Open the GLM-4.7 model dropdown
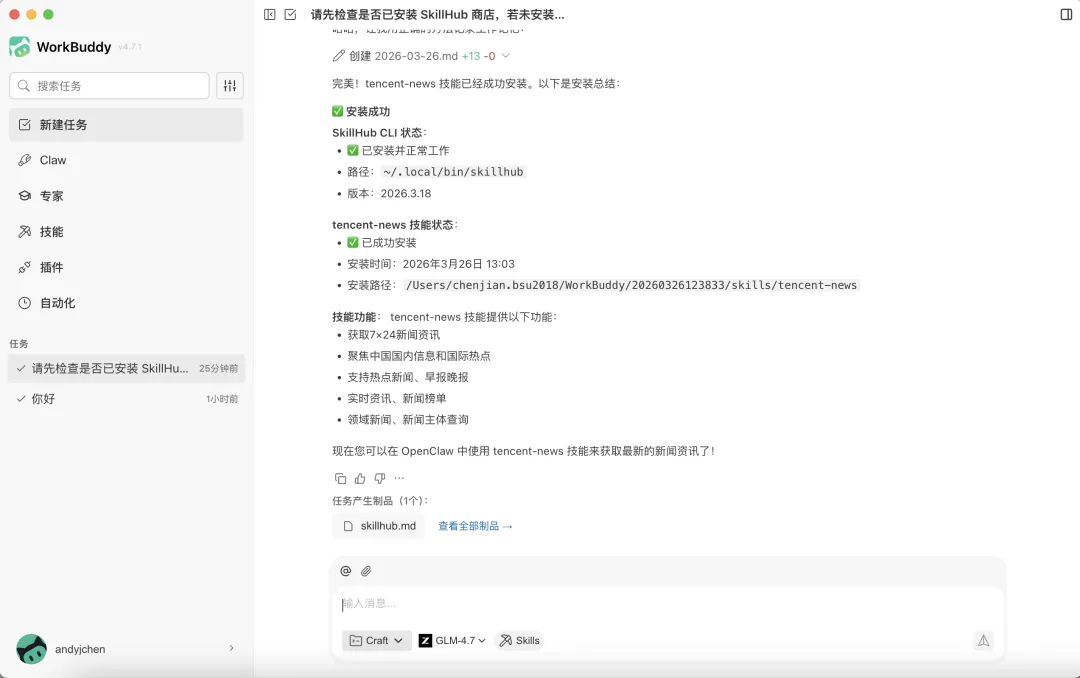The image size is (1080, 678). click(x=451, y=640)
